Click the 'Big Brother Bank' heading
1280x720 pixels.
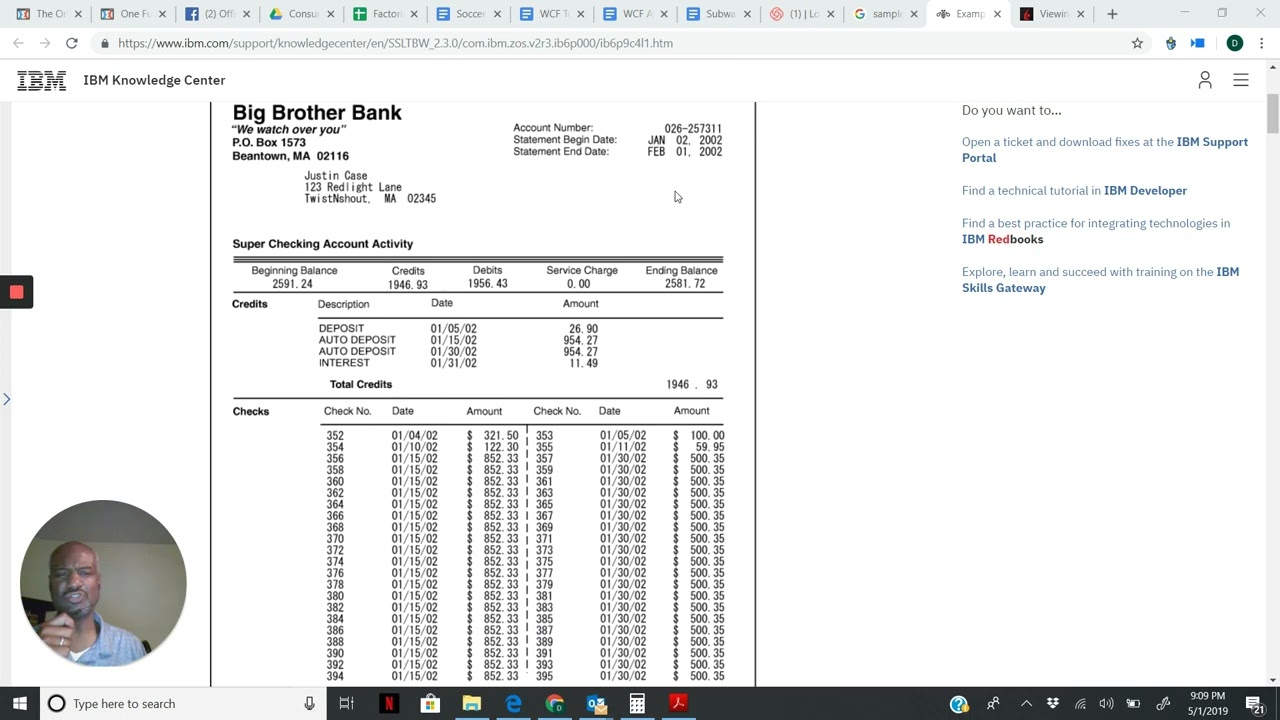click(x=317, y=113)
